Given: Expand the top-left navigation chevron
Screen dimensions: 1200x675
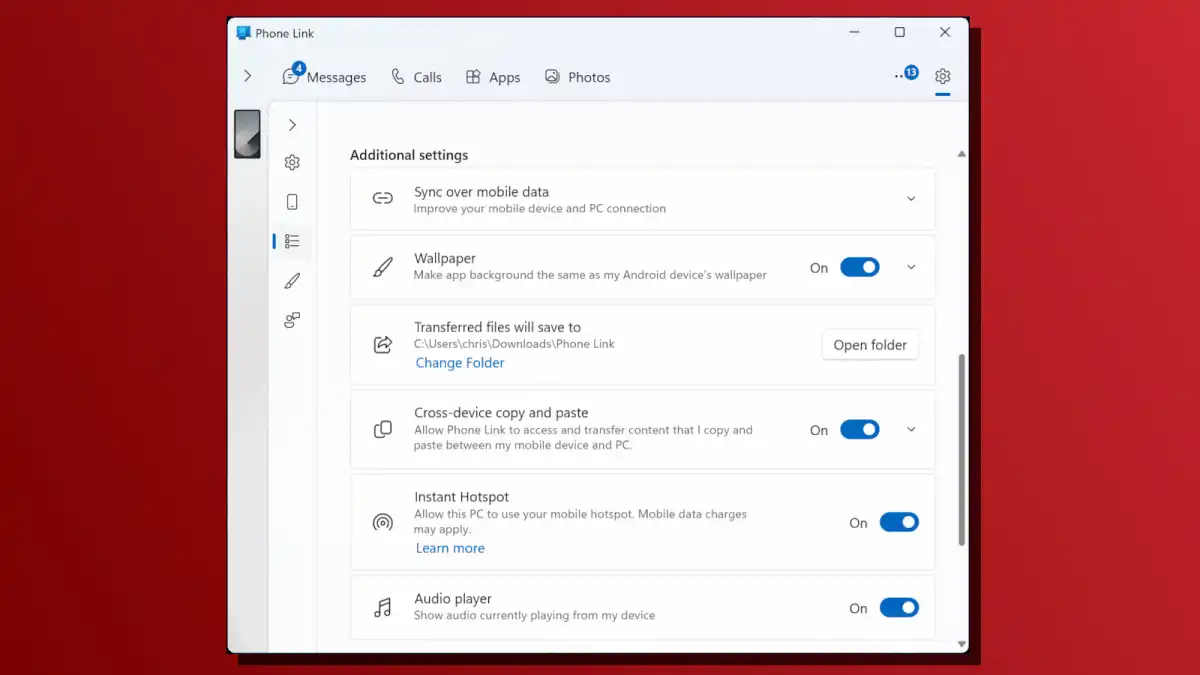Looking at the screenshot, I should (x=248, y=76).
